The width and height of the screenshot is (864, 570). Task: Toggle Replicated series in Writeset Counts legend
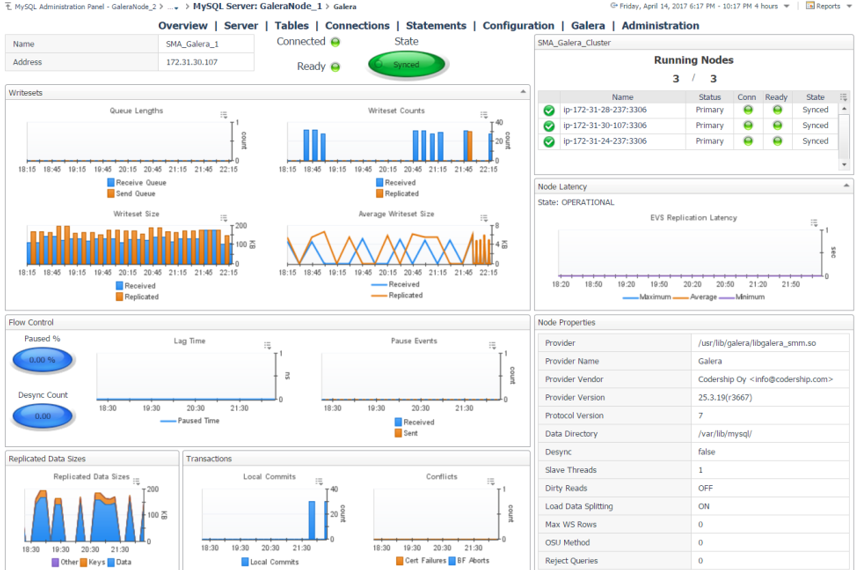coord(380,193)
